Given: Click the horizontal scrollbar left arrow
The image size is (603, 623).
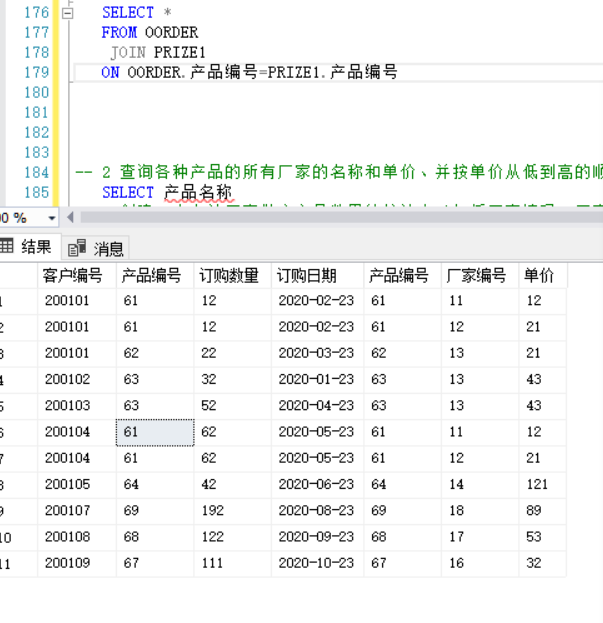Looking at the screenshot, I should 70,217.
